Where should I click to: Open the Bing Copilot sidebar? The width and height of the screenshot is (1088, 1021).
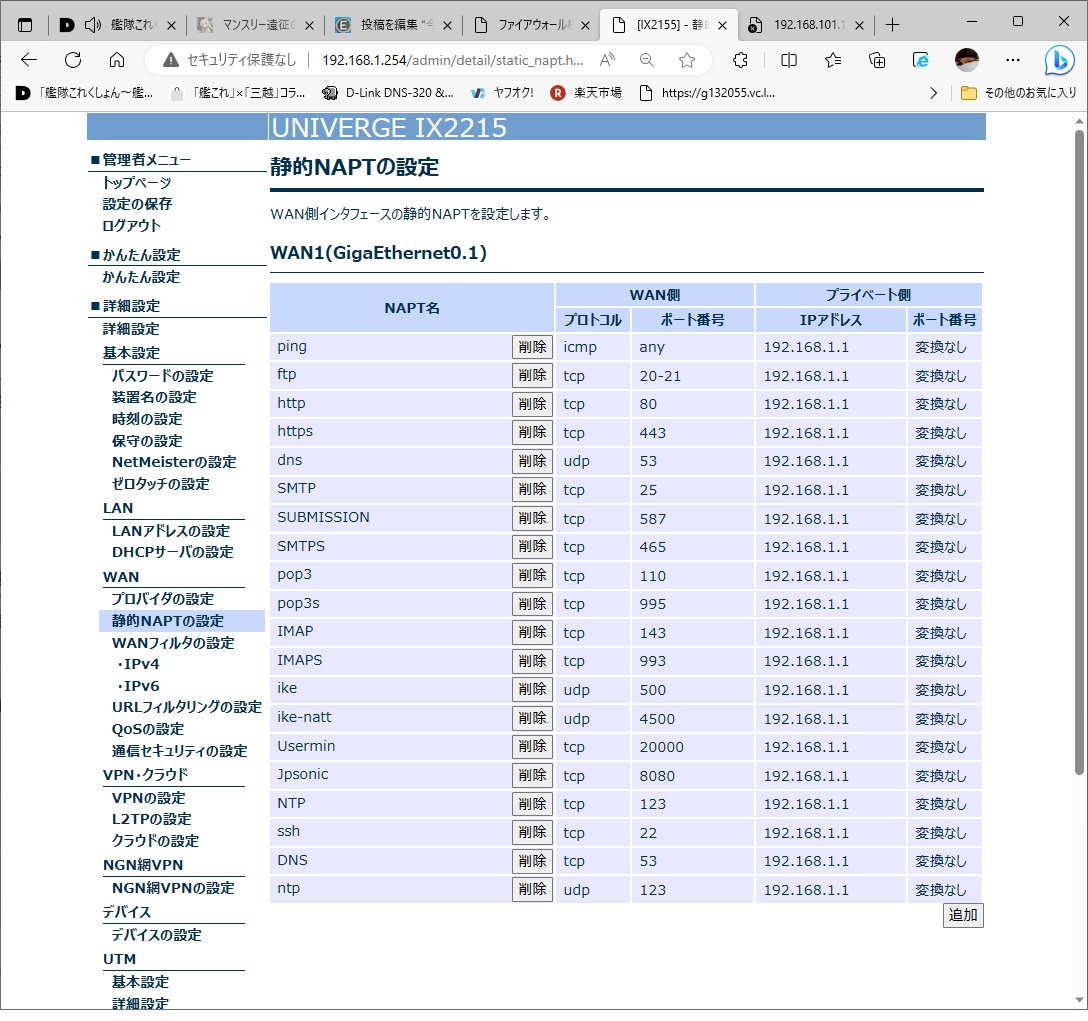(x=1060, y=60)
